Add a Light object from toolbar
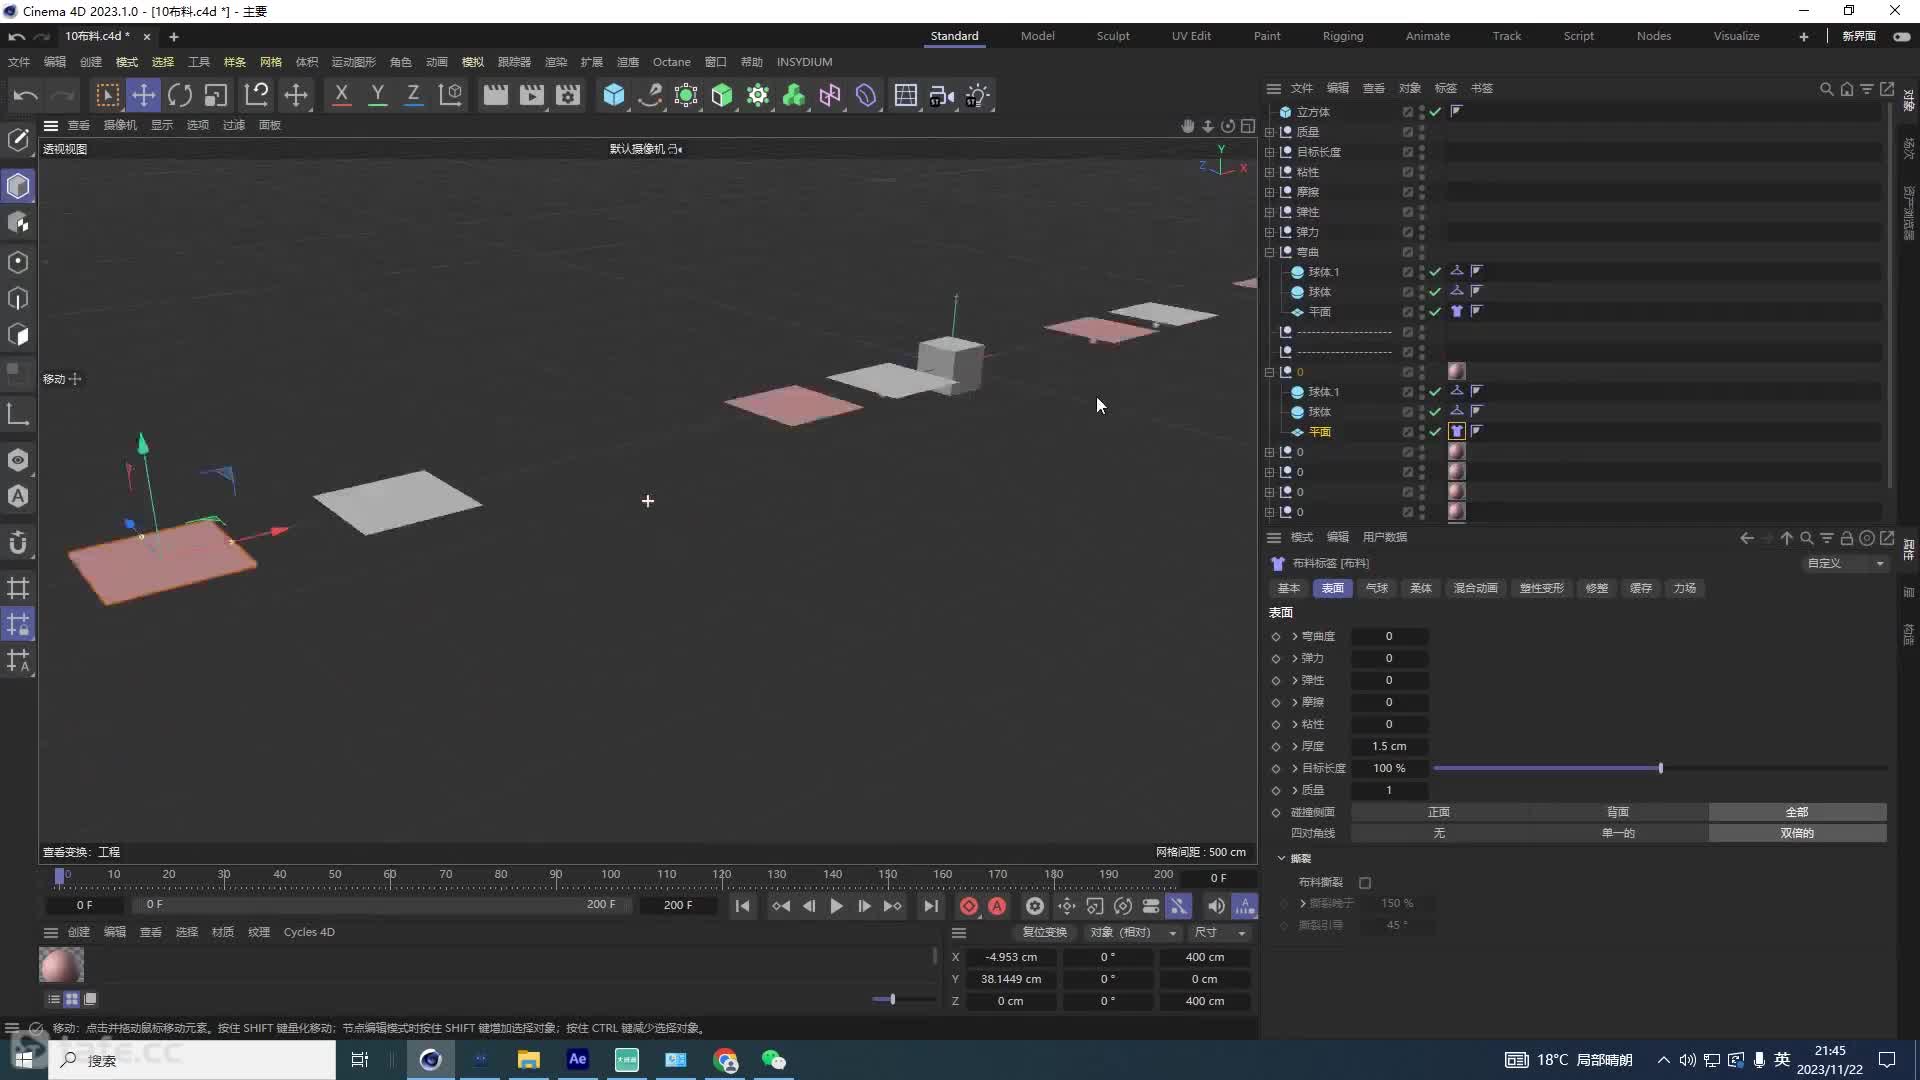 point(978,95)
